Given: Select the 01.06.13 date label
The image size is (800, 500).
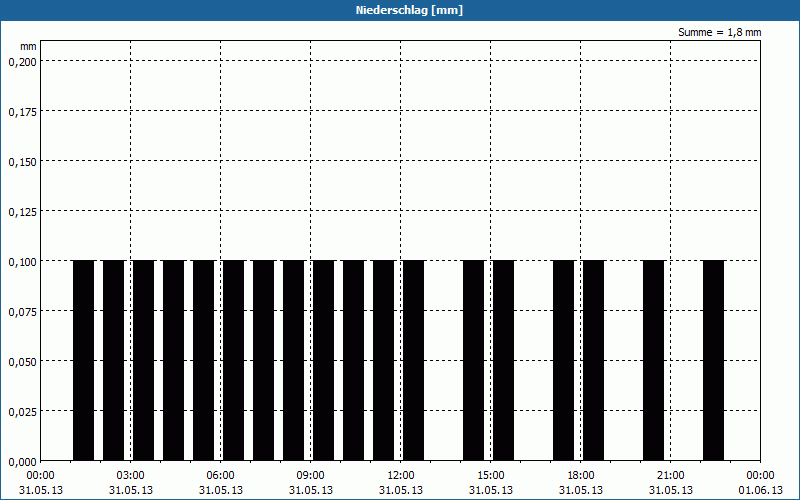Looking at the screenshot, I should tap(760, 490).
